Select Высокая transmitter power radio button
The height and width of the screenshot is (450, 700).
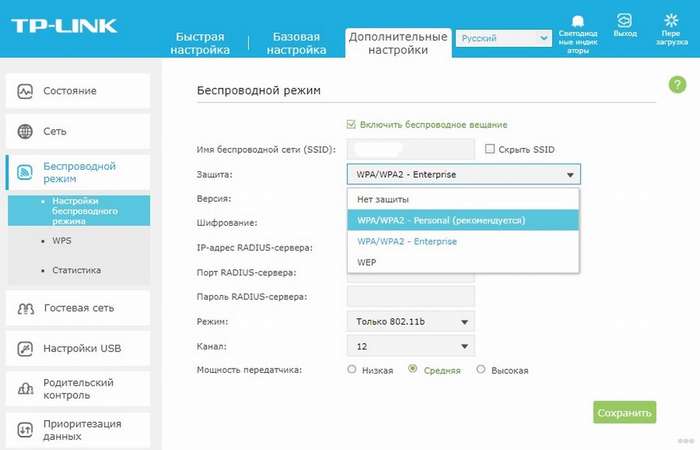click(481, 369)
